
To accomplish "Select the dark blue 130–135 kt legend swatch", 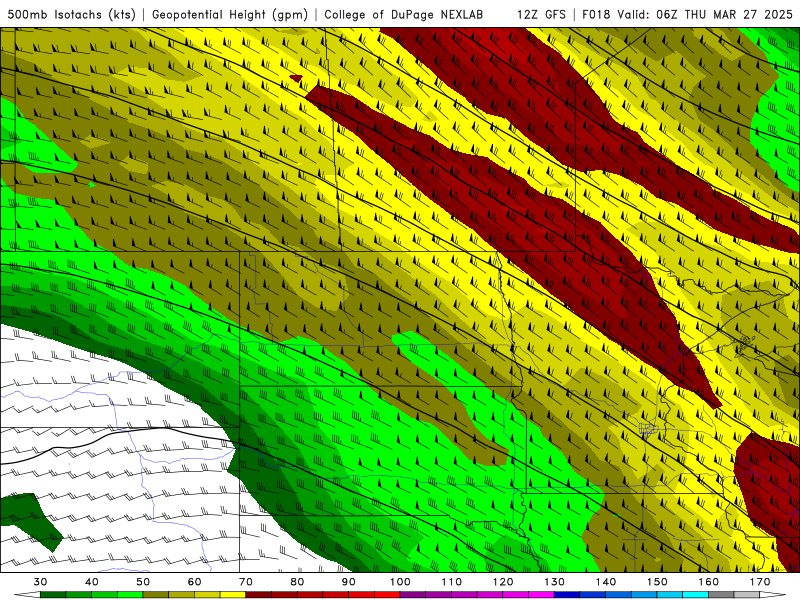I will [567, 595].
